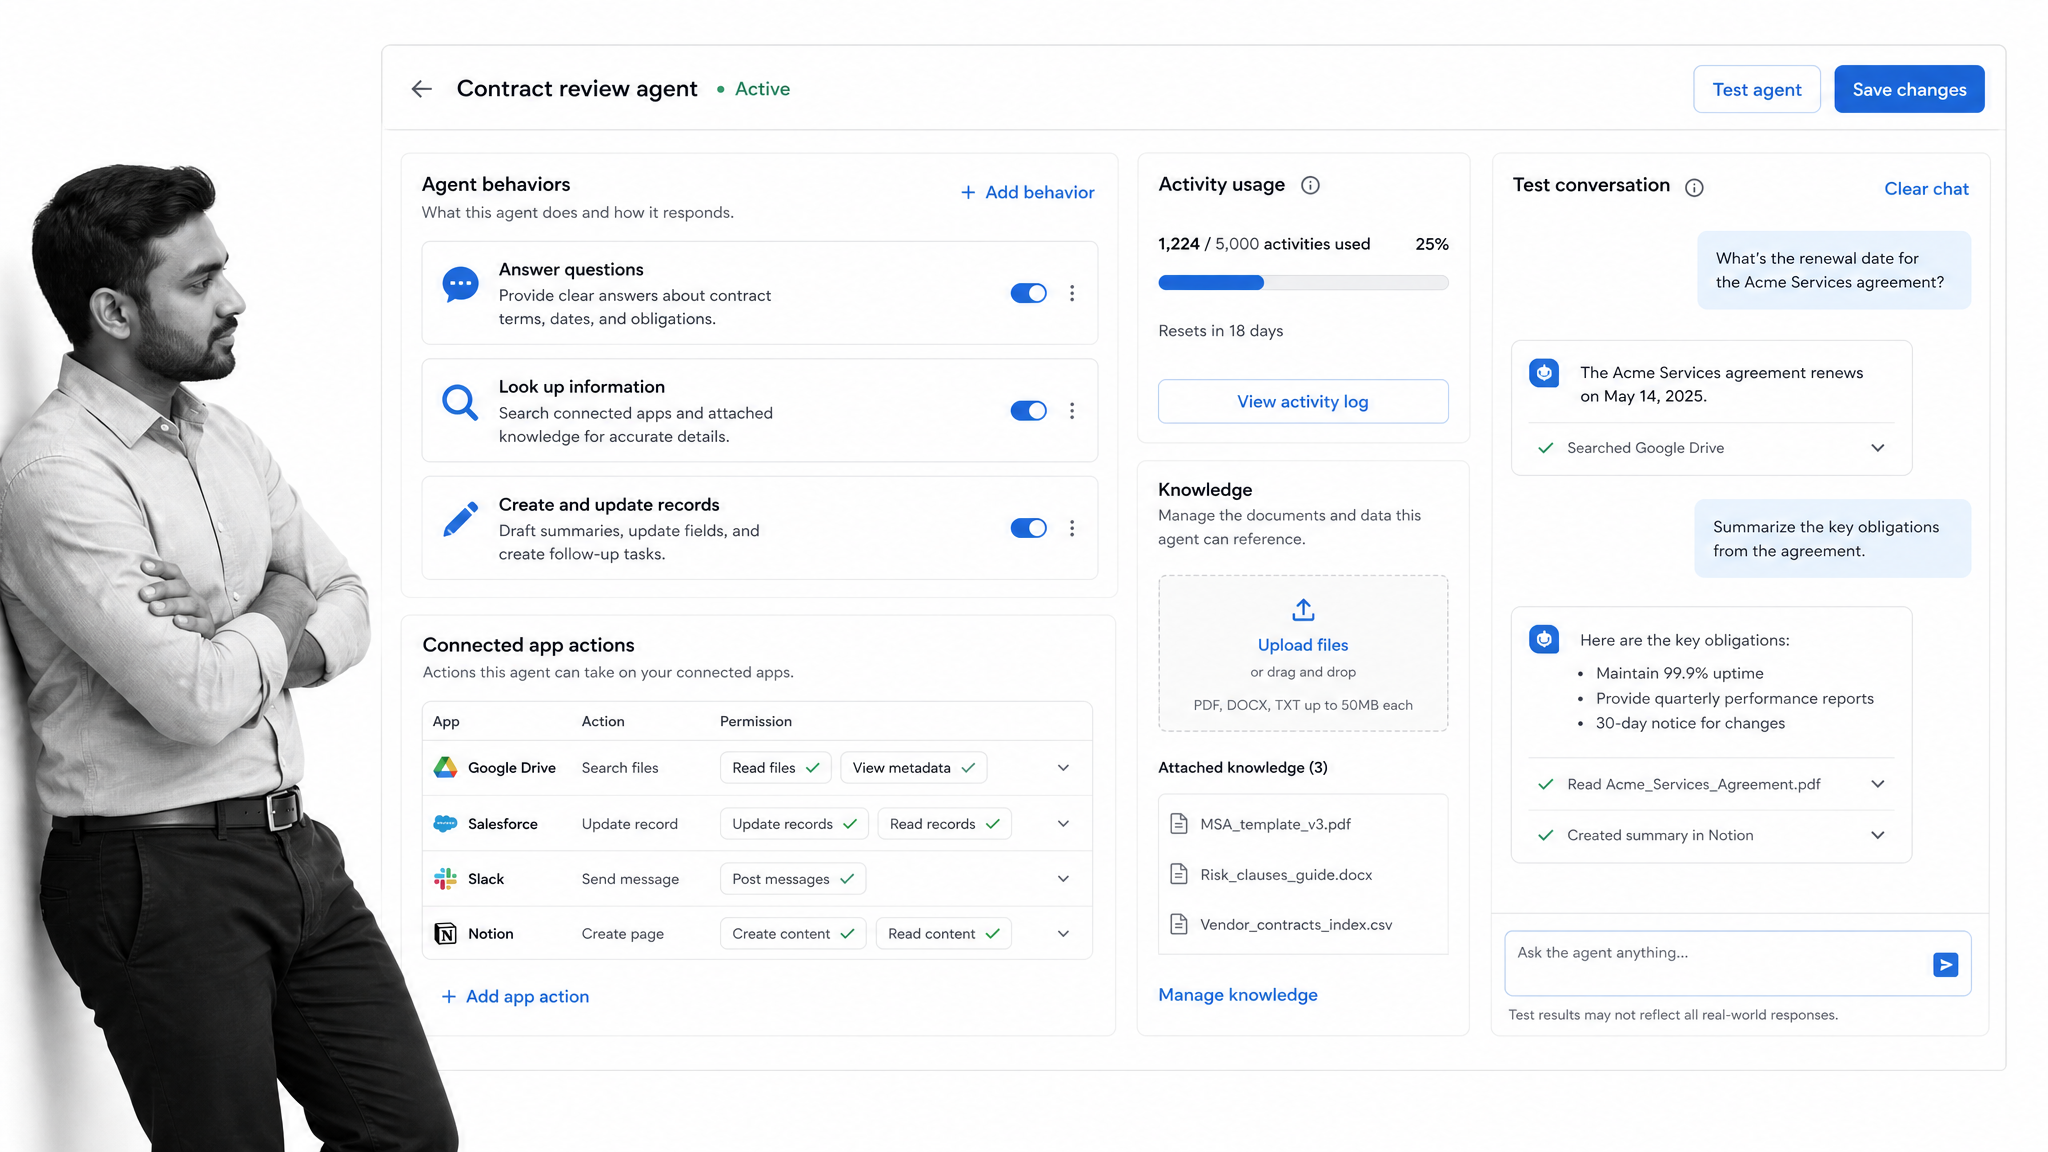Open more options for Answer questions

pos(1072,293)
